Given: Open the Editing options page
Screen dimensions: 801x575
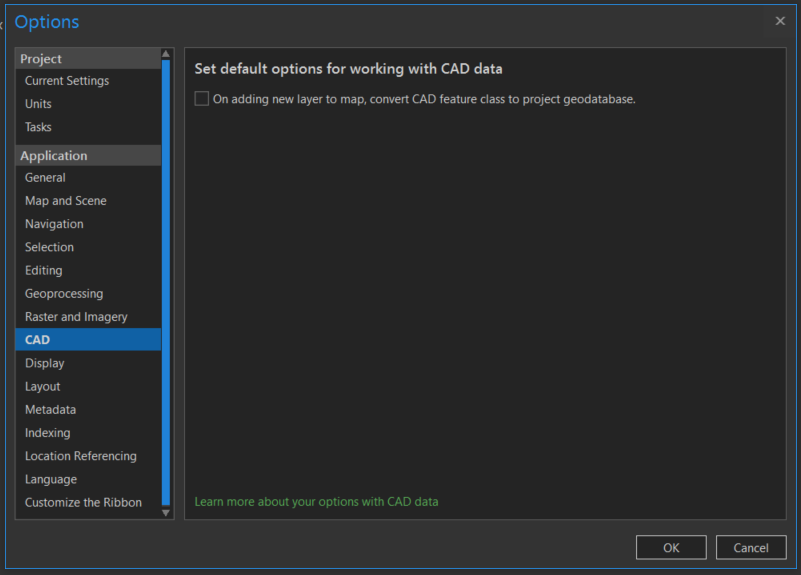Looking at the screenshot, I should pyautogui.click(x=44, y=270).
